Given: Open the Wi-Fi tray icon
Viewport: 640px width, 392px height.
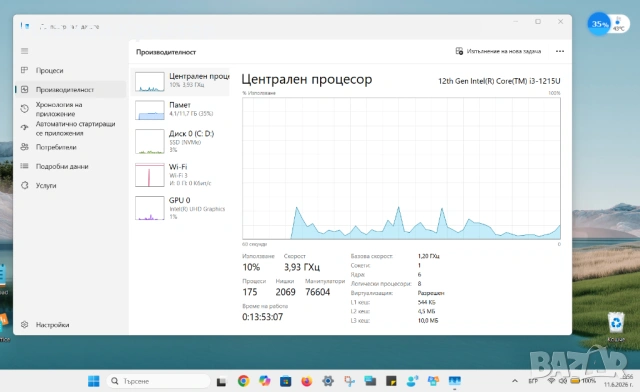Looking at the screenshot, I should pyautogui.click(x=551, y=381).
